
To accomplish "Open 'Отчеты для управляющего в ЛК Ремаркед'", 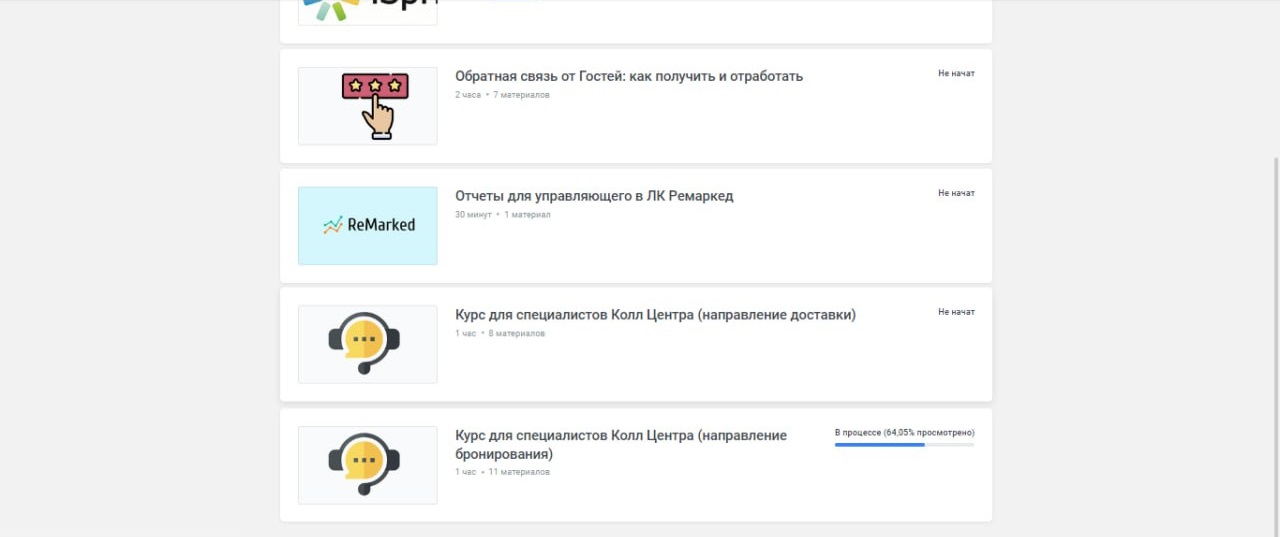I will [x=594, y=196].
